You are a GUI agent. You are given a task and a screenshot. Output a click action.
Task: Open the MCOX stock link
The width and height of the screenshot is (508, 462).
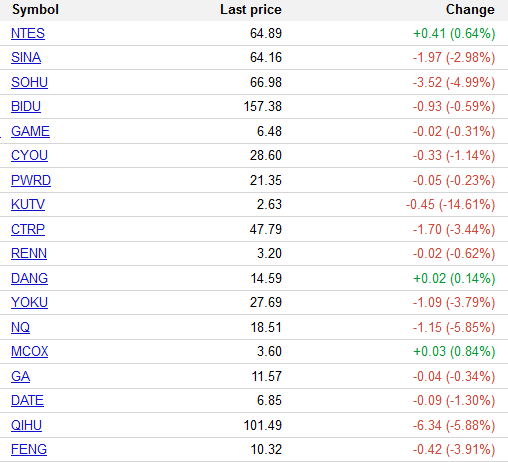30,352
